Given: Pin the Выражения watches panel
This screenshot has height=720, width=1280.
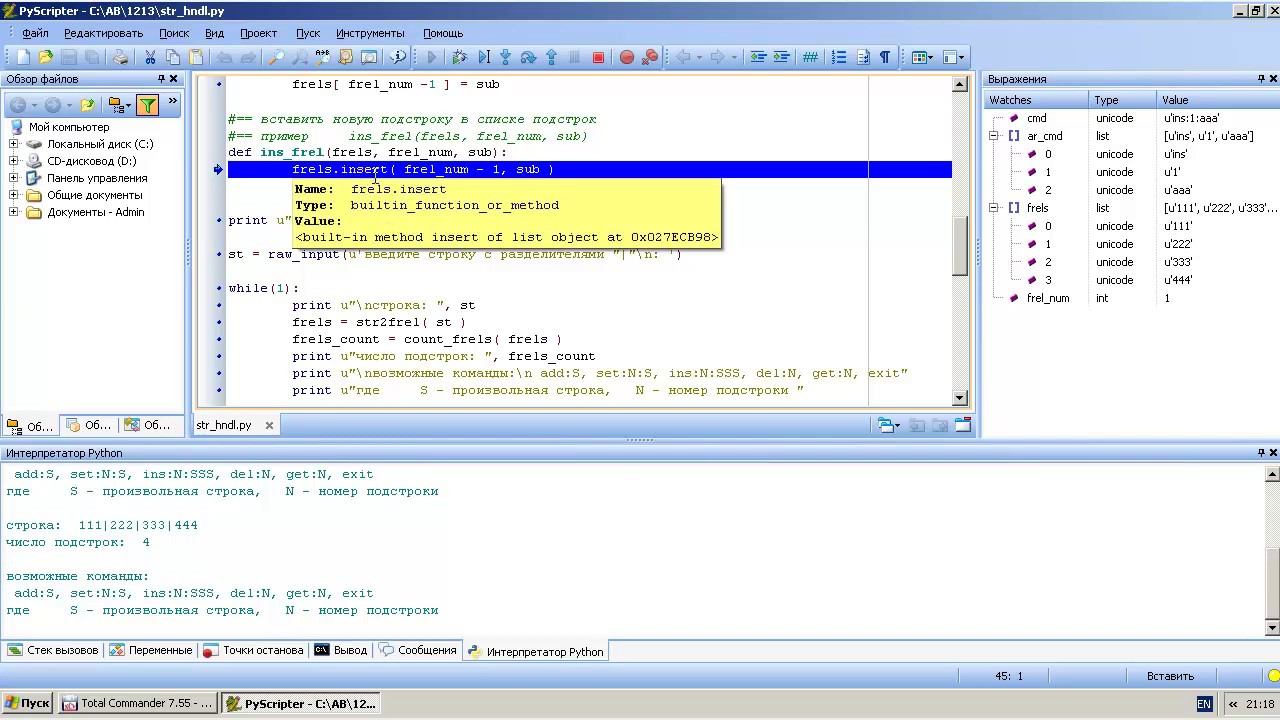Looking at the screenshot, I should coord(1261,79).
